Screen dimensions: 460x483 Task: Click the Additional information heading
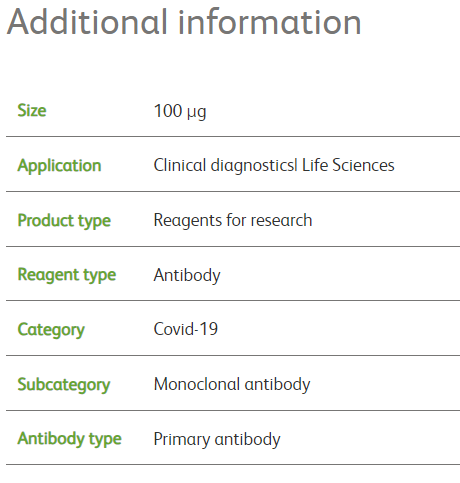[x=184, y=22]
